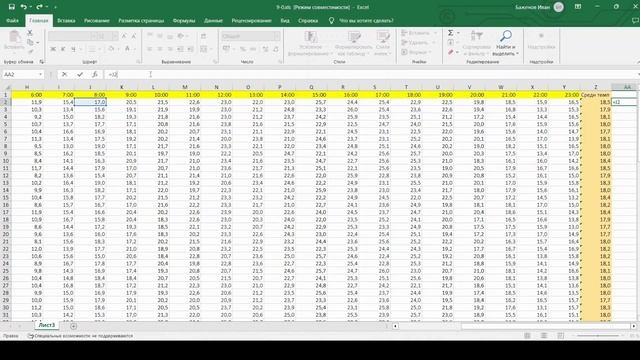Screen dimensions: 640x360
Task: Open Customize Quick Access Toolbar arrow
Action: click(55, 7)
